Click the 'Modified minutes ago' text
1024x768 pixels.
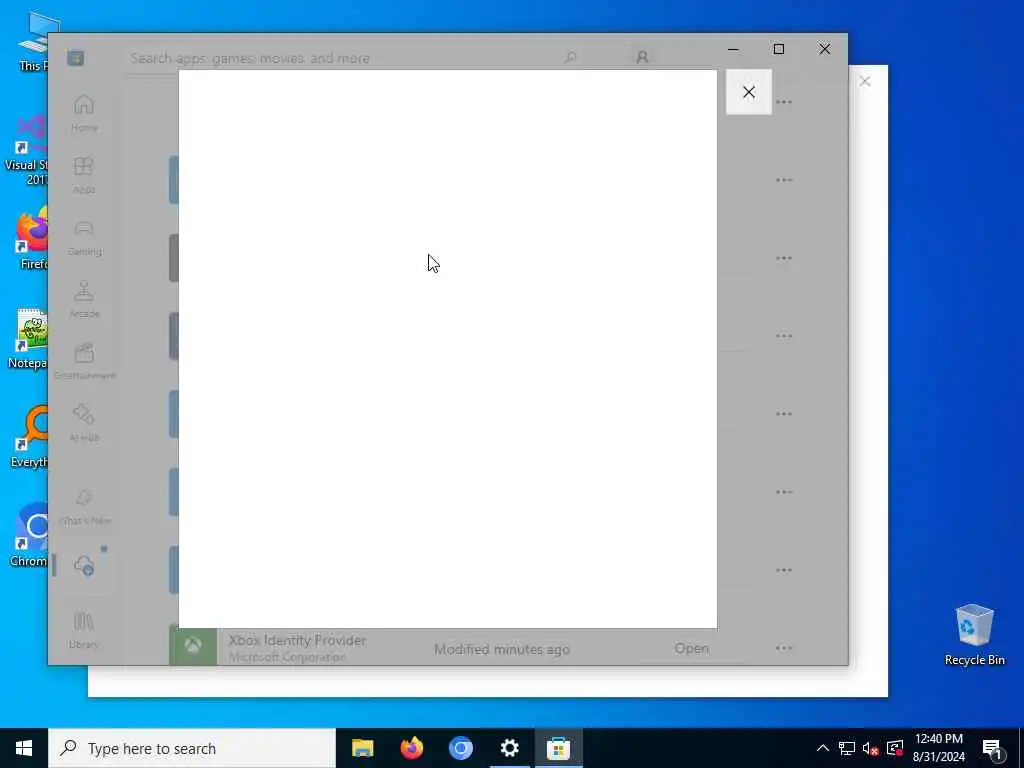(x=502, y=649)
